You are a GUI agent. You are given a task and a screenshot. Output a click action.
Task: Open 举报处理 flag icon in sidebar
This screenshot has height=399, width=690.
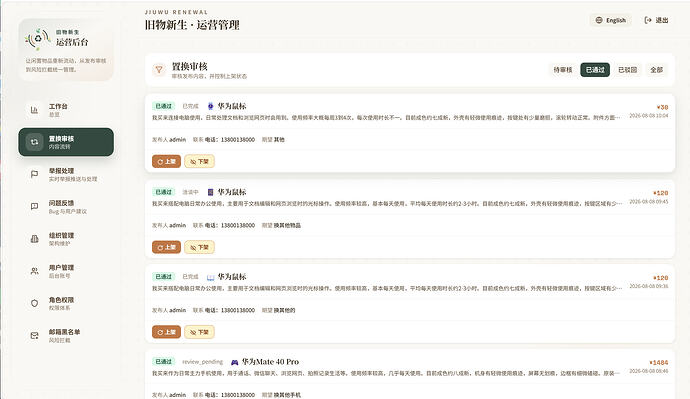(34, 174)
